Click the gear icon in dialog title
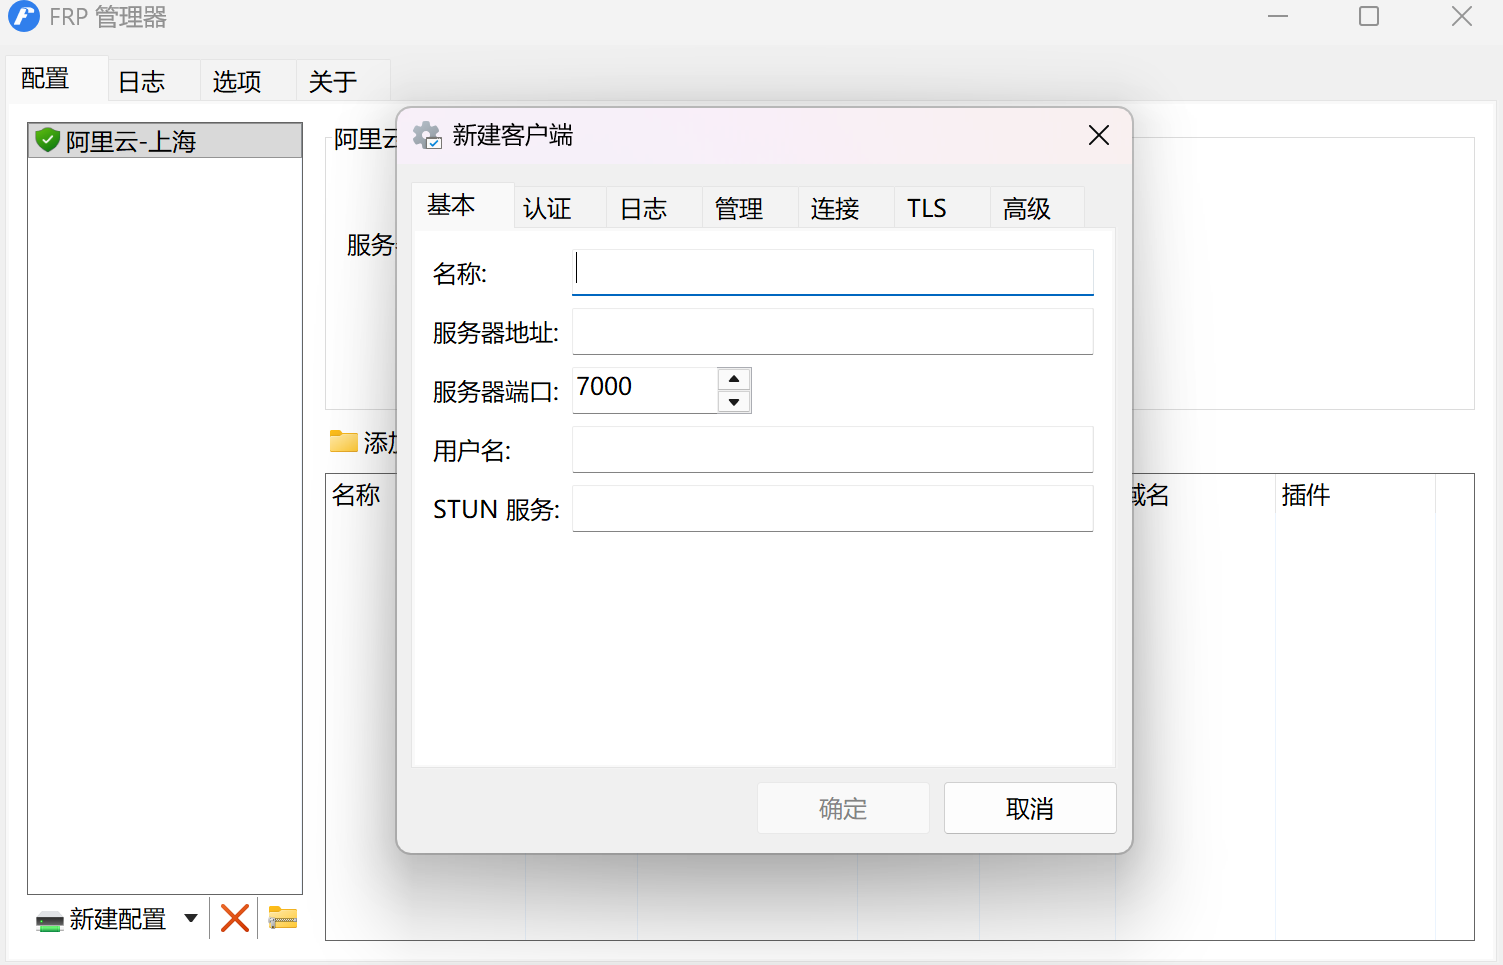Viewport: 1503px width, 965px height. pyautogui.click(x=427, y=135)
